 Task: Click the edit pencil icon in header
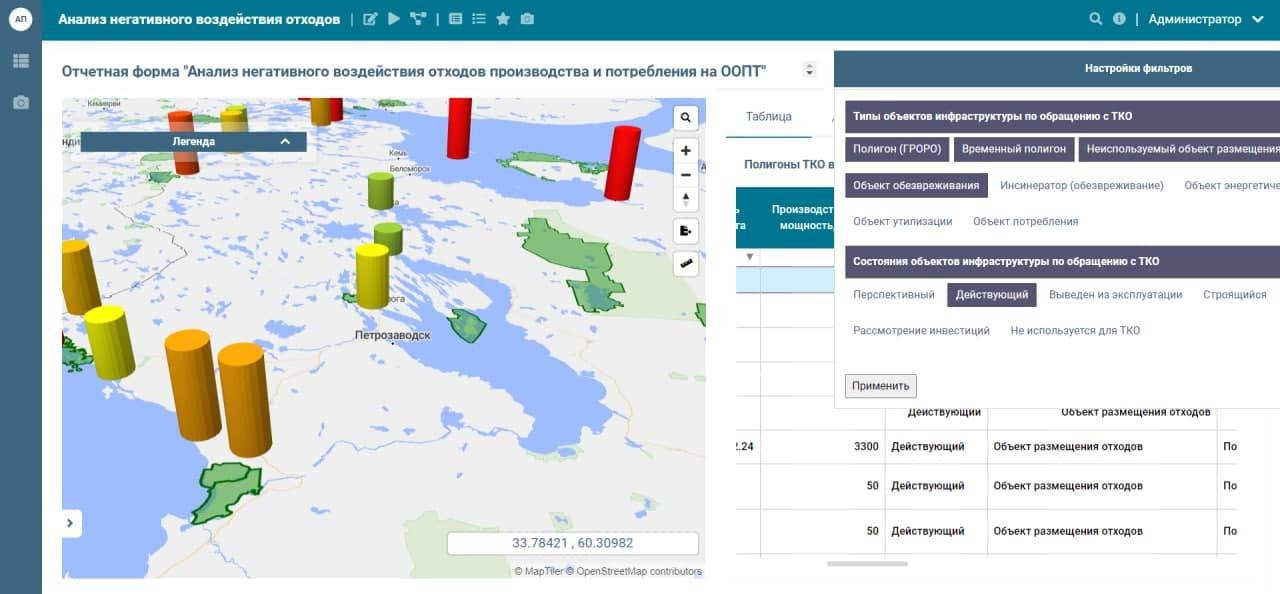pos(370,19)
